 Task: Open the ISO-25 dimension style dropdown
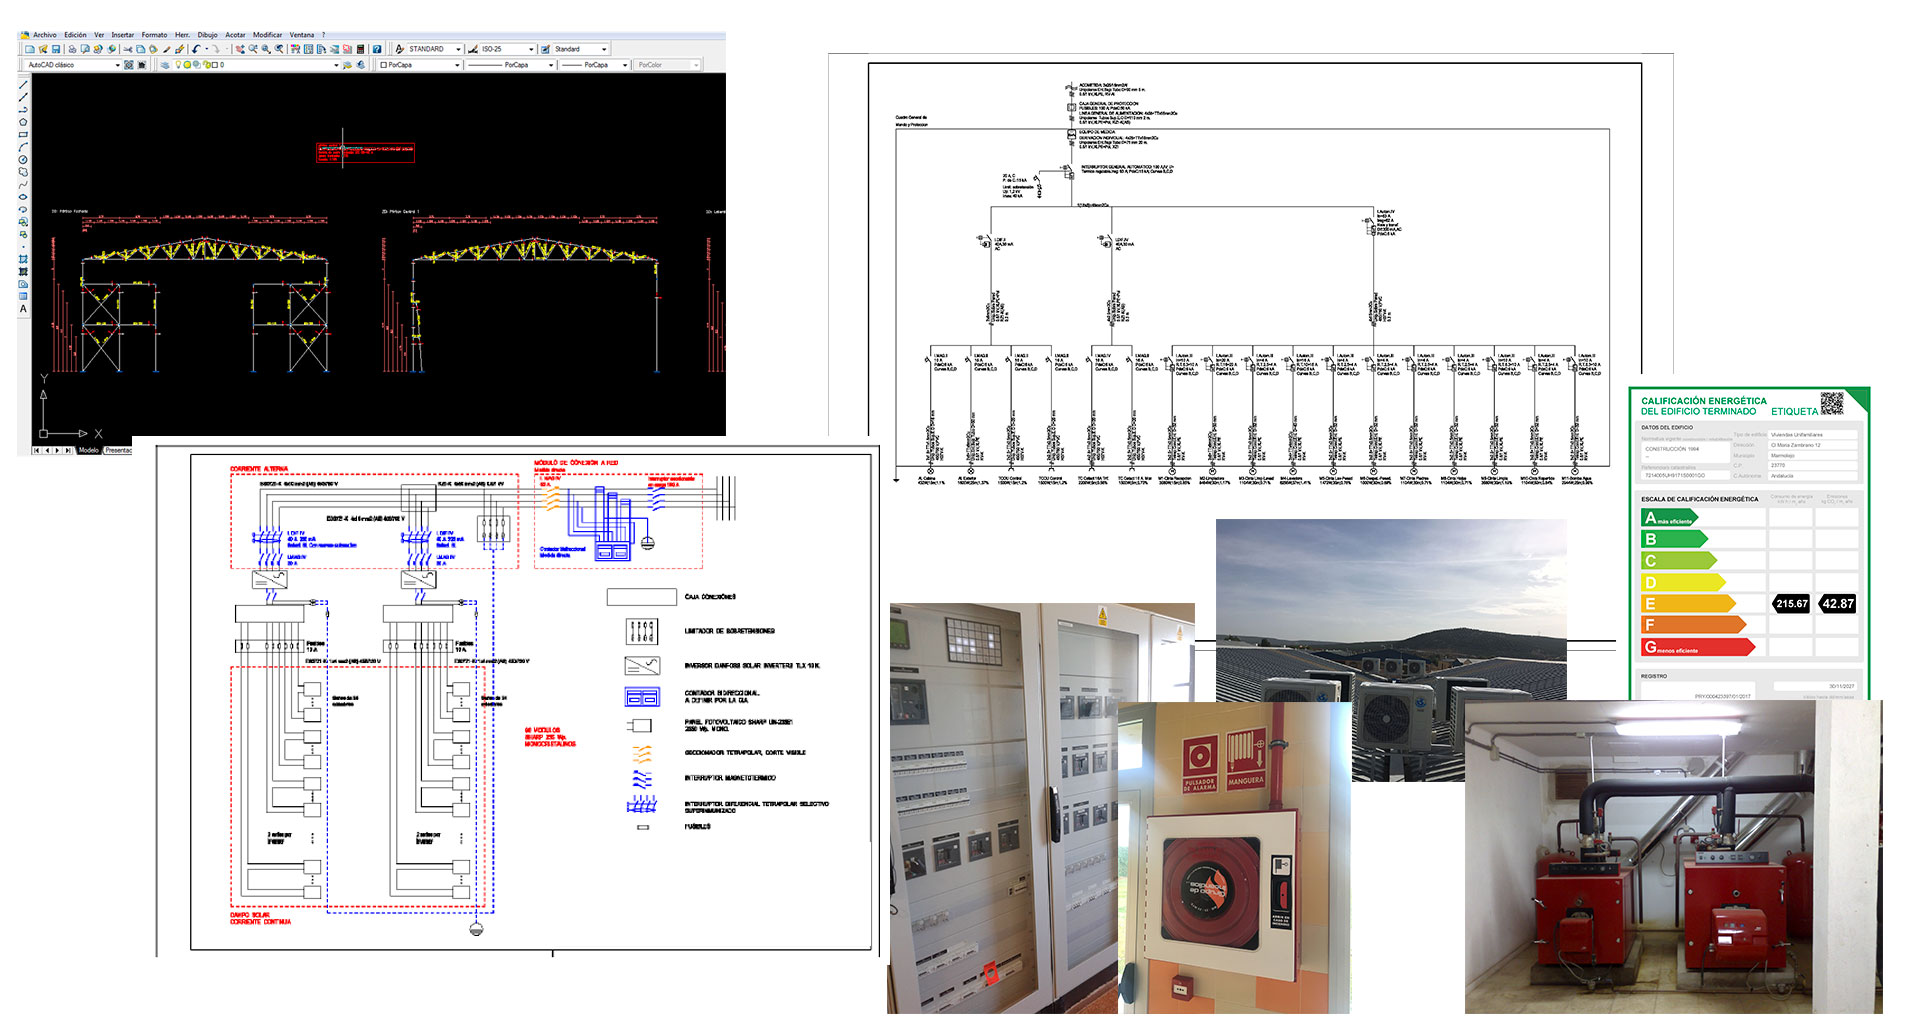coord(531,49)
